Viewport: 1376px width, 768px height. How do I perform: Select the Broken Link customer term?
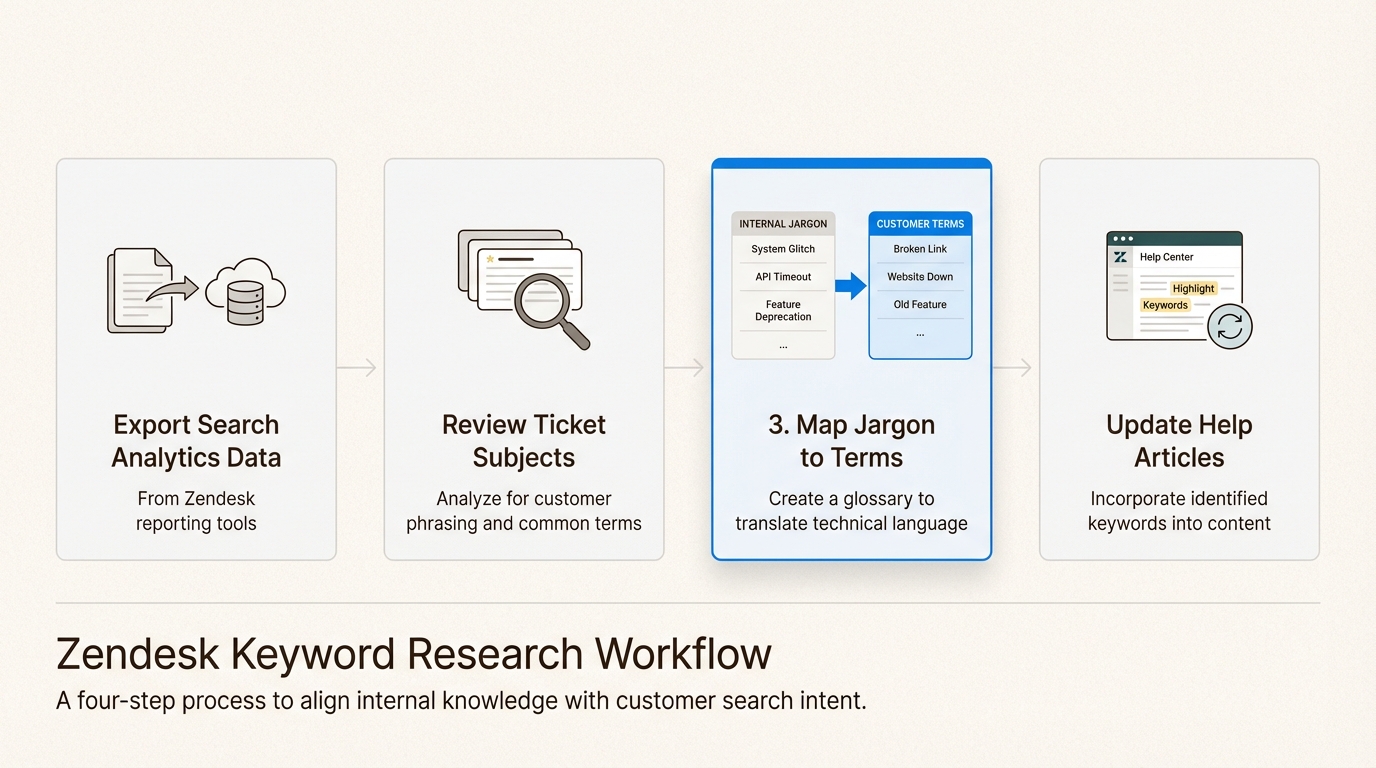pos(919,248)
